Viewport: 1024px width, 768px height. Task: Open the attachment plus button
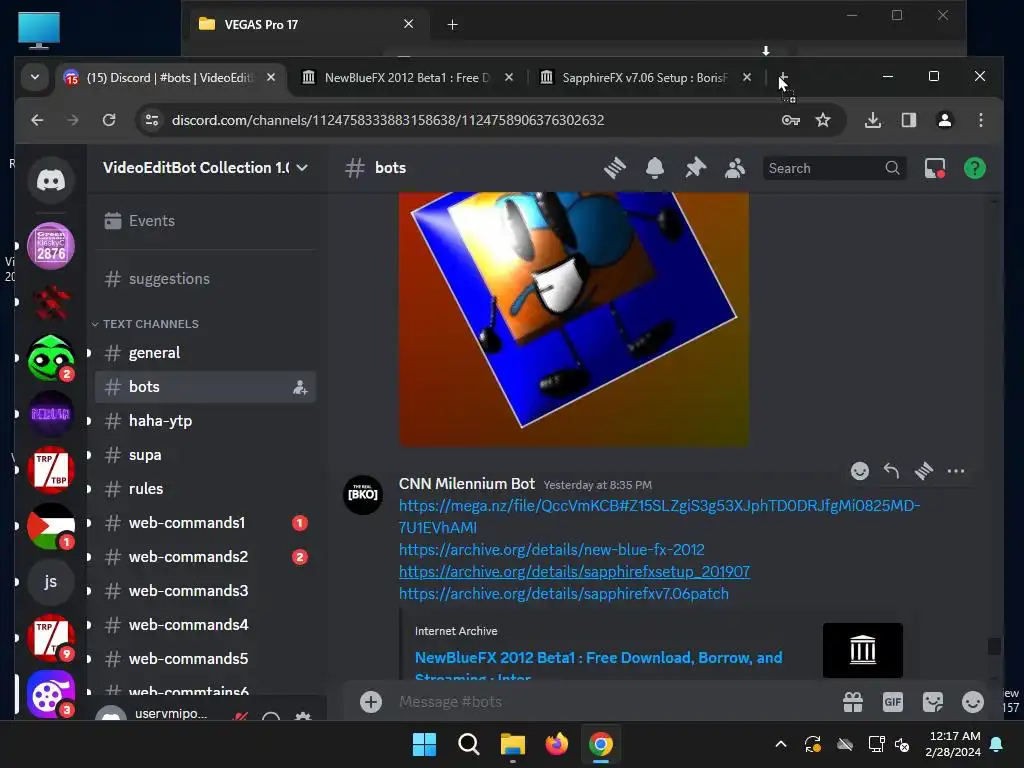371,702
